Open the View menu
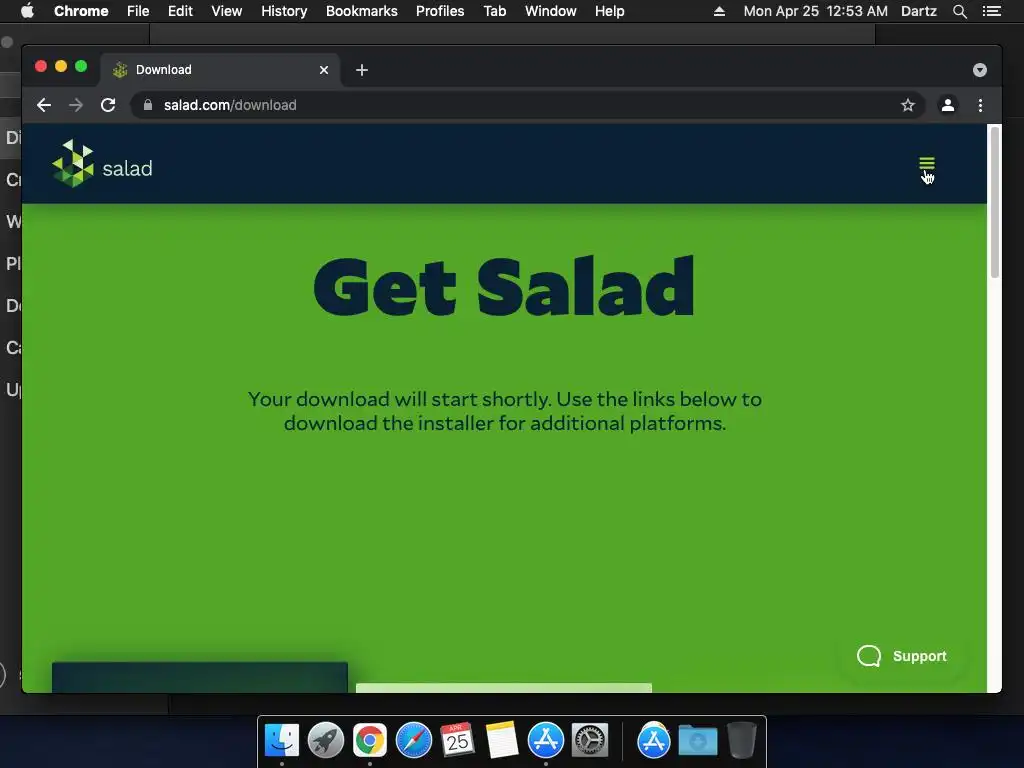 [x=227, y=11]
